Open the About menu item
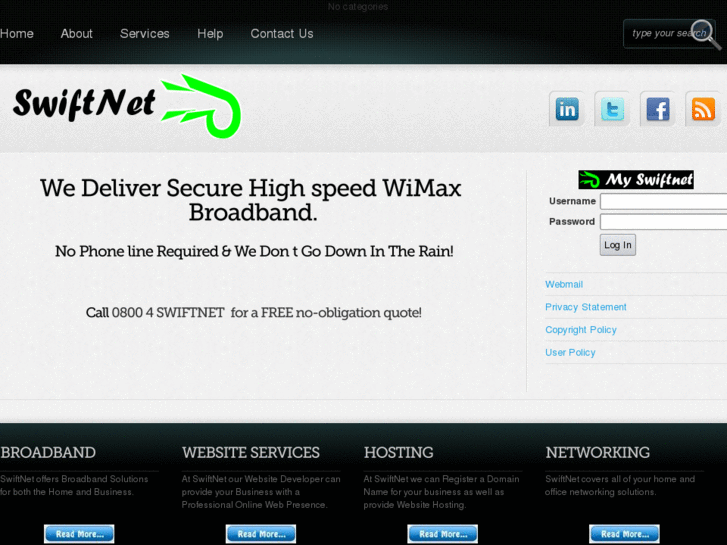This screenshot has width=727, height=545. coord(77,34)
